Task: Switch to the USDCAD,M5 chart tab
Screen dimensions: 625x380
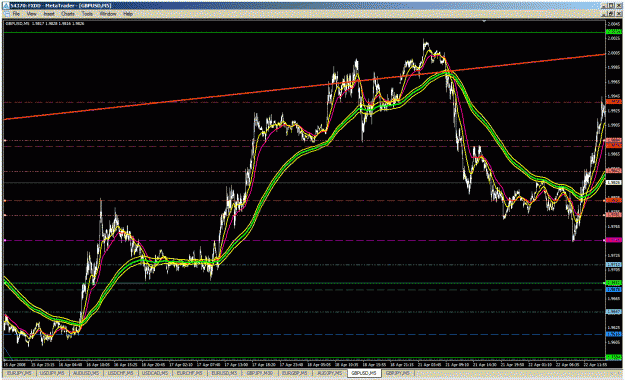Action: click(x=156, y=373)
